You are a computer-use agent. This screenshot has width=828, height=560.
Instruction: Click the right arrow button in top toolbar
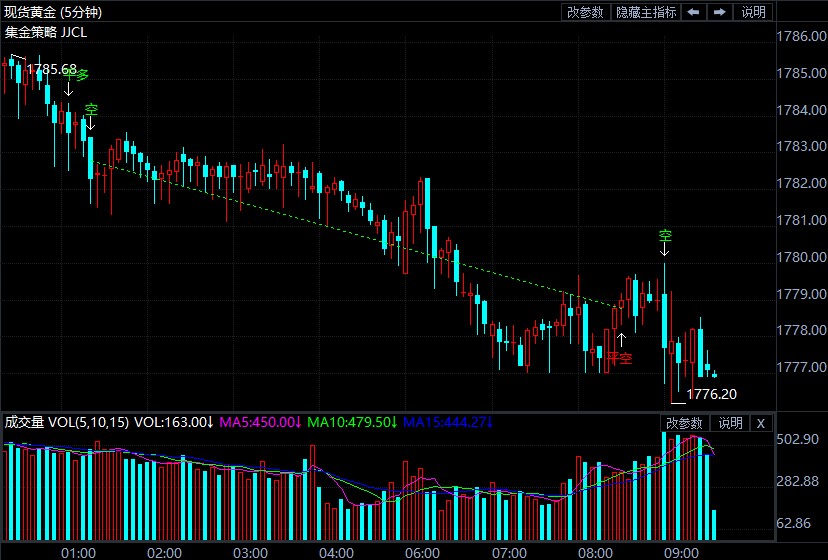tap(719, 12)
